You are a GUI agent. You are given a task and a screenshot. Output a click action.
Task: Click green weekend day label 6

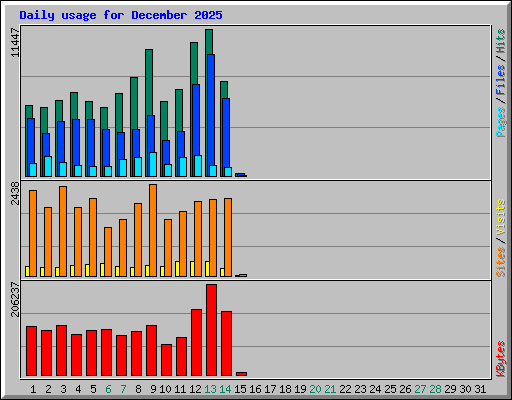108,389
